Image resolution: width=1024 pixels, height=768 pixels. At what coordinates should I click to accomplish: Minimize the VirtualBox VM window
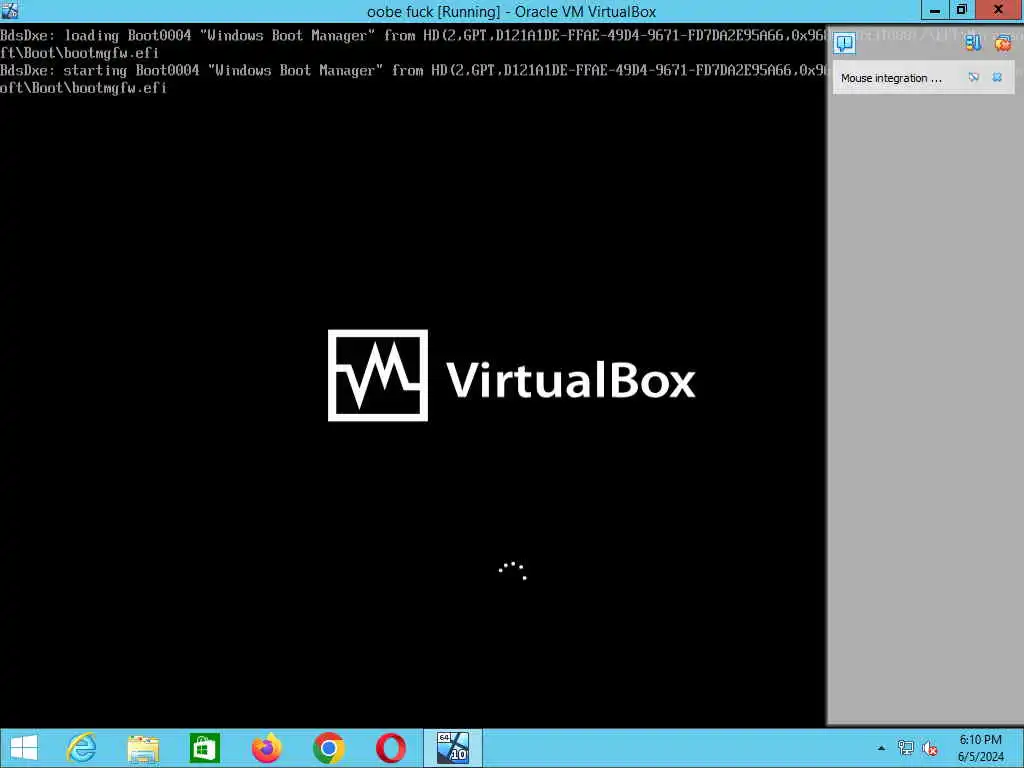click(935, 10)
